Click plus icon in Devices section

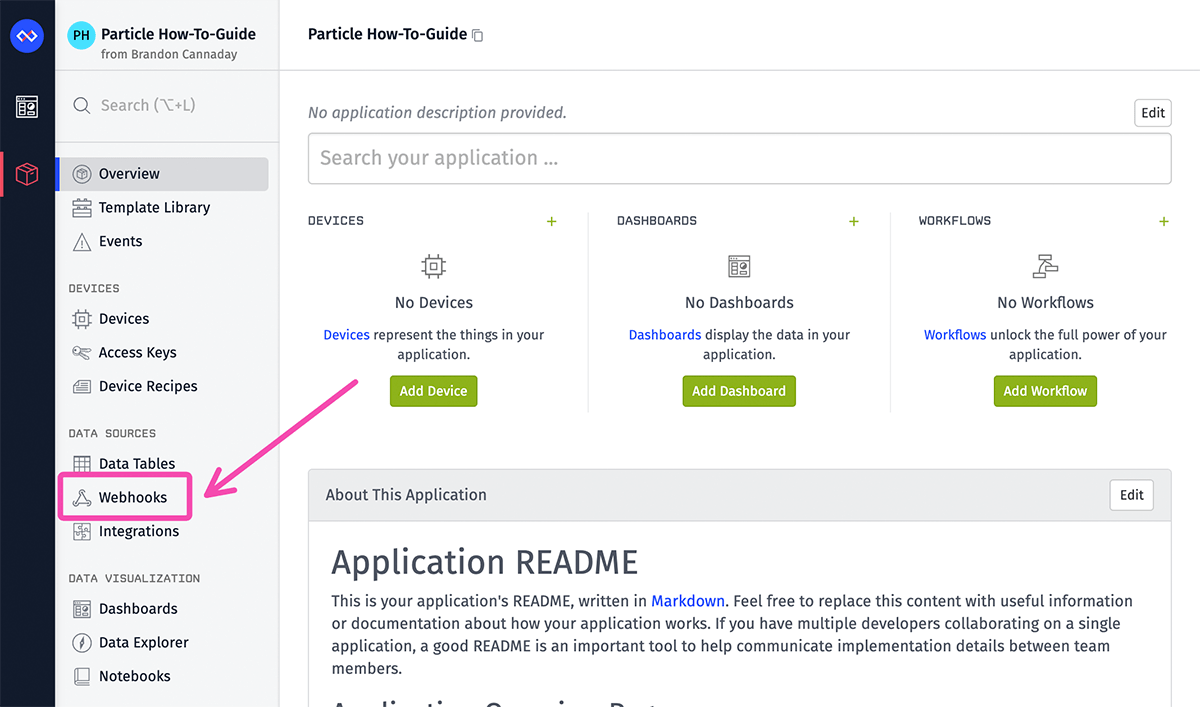[x=552, y=221]
